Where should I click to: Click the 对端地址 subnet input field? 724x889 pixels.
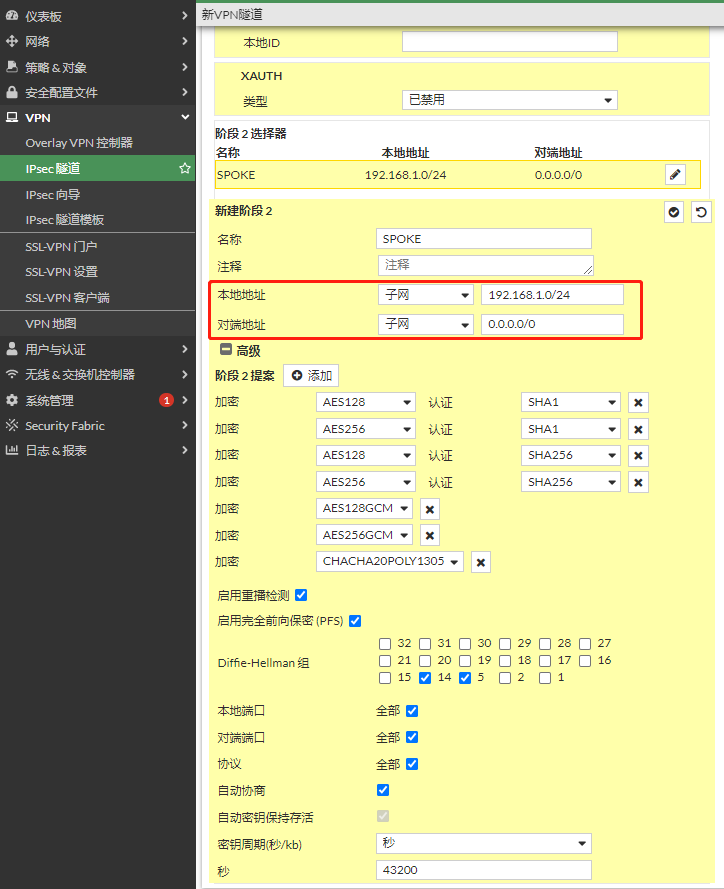tap(551, 325)
